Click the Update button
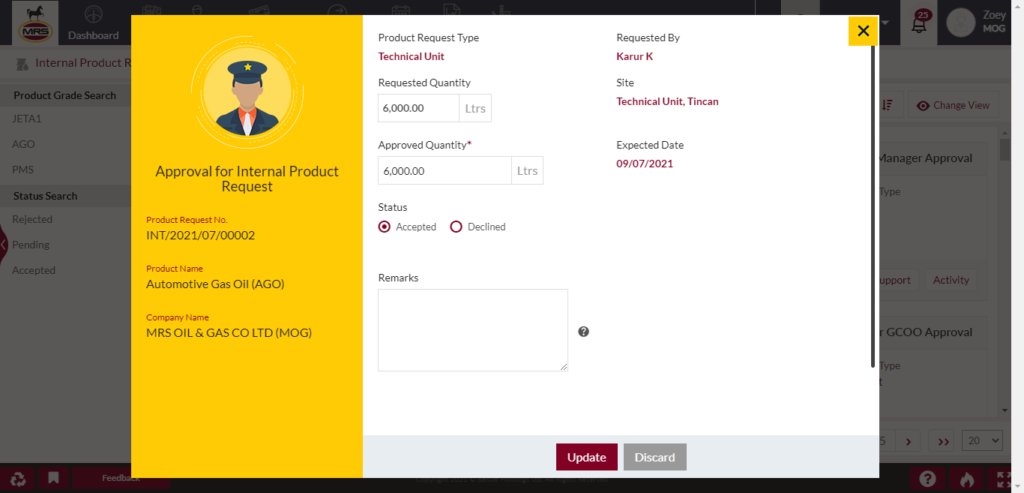The height and width of the screenshot is (493, 1024). 586,457
